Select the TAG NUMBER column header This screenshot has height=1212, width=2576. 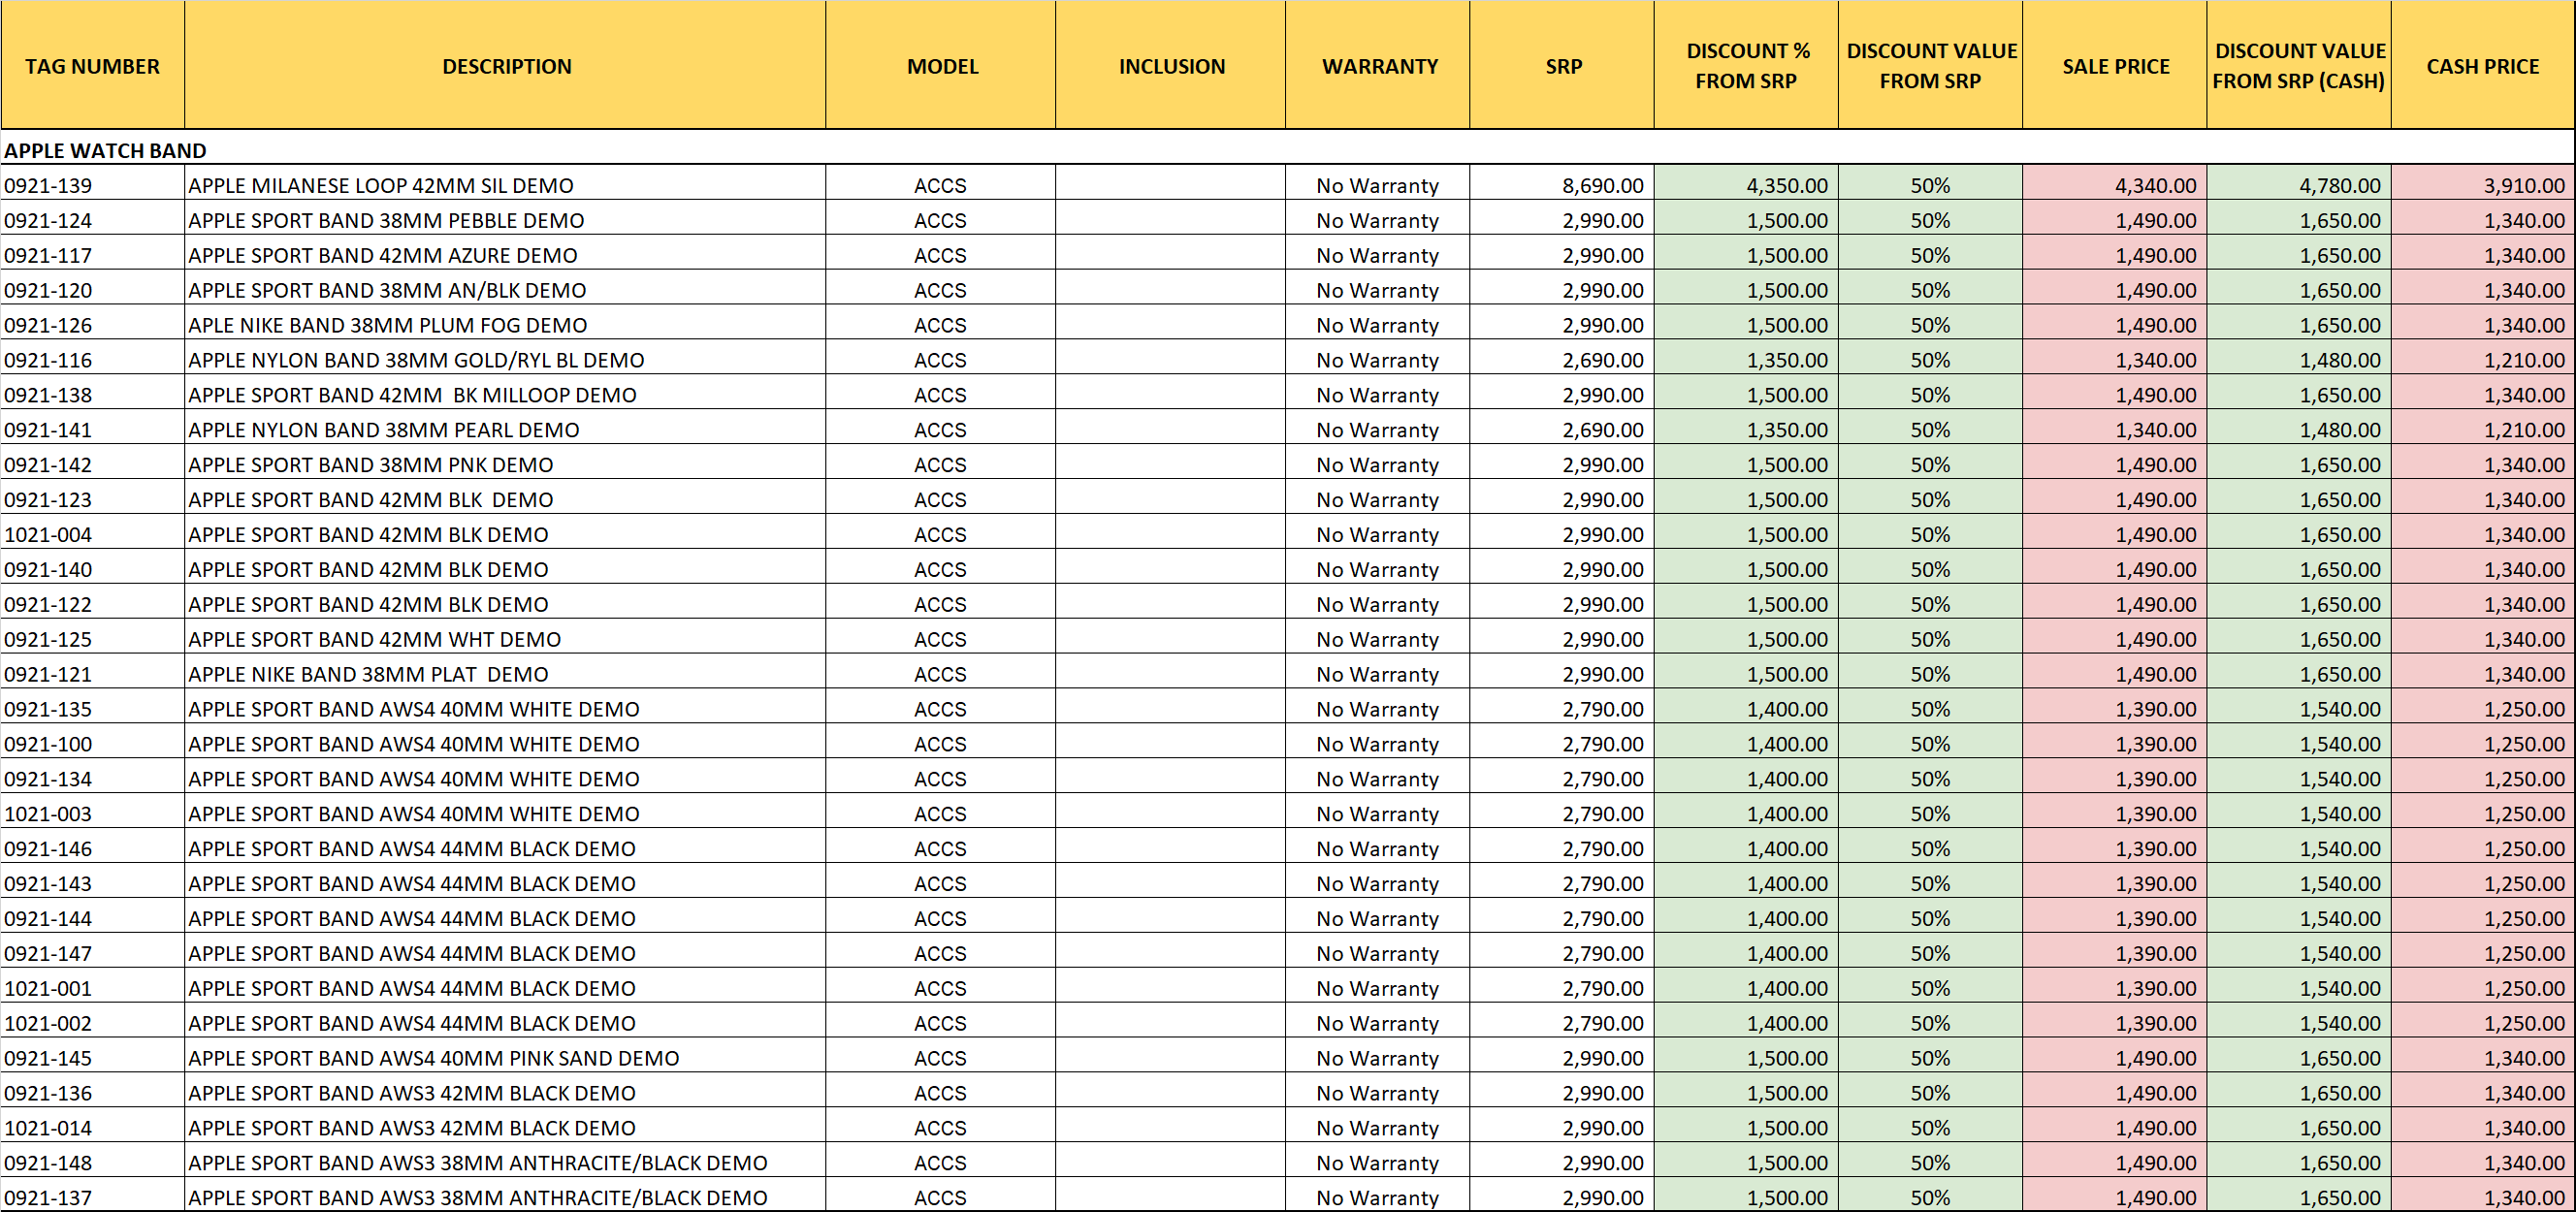tap(92, 66)
